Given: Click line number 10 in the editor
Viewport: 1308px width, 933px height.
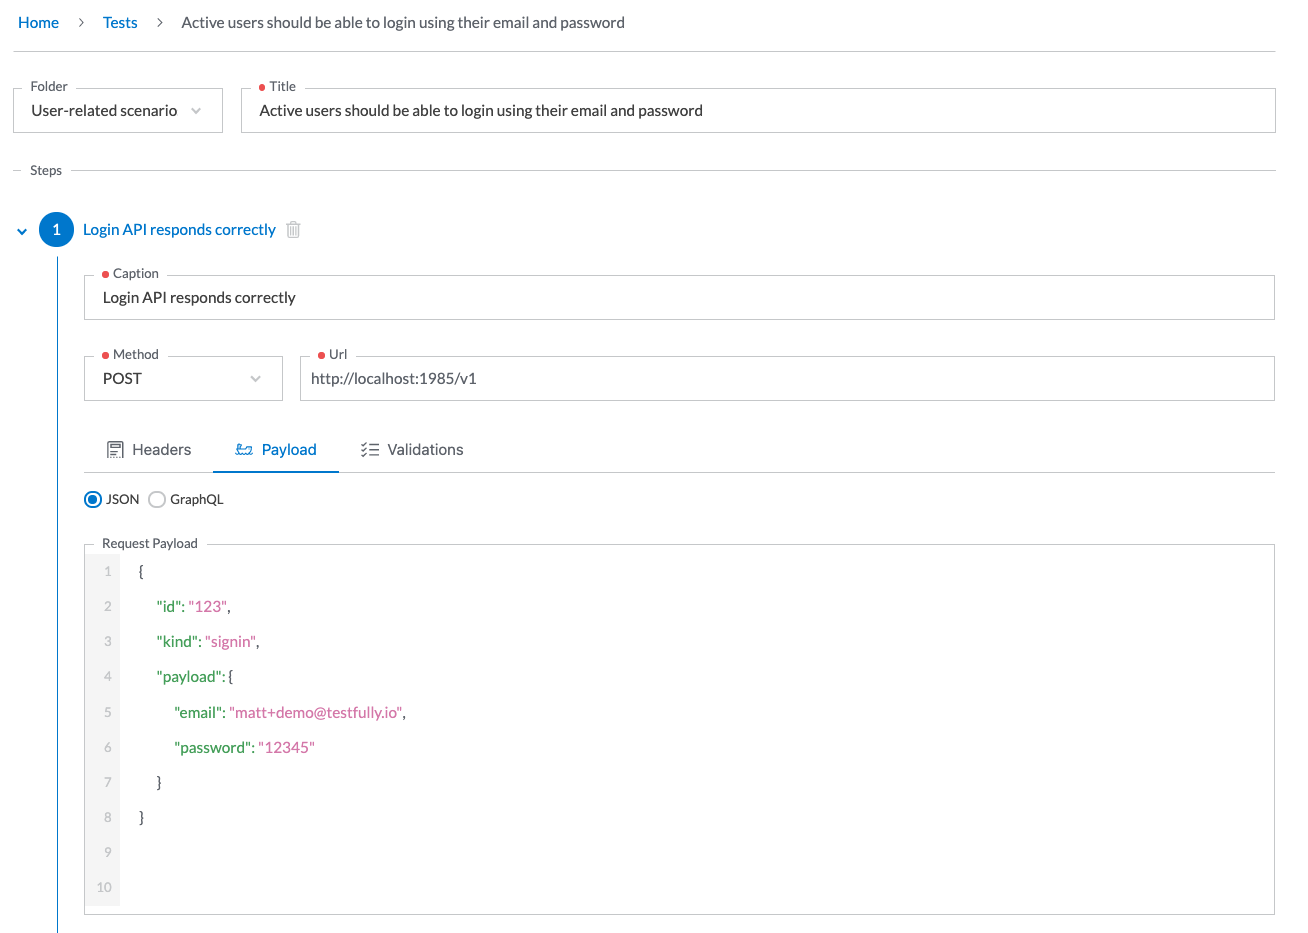Looking at the screenshot, I should (104, 887).
